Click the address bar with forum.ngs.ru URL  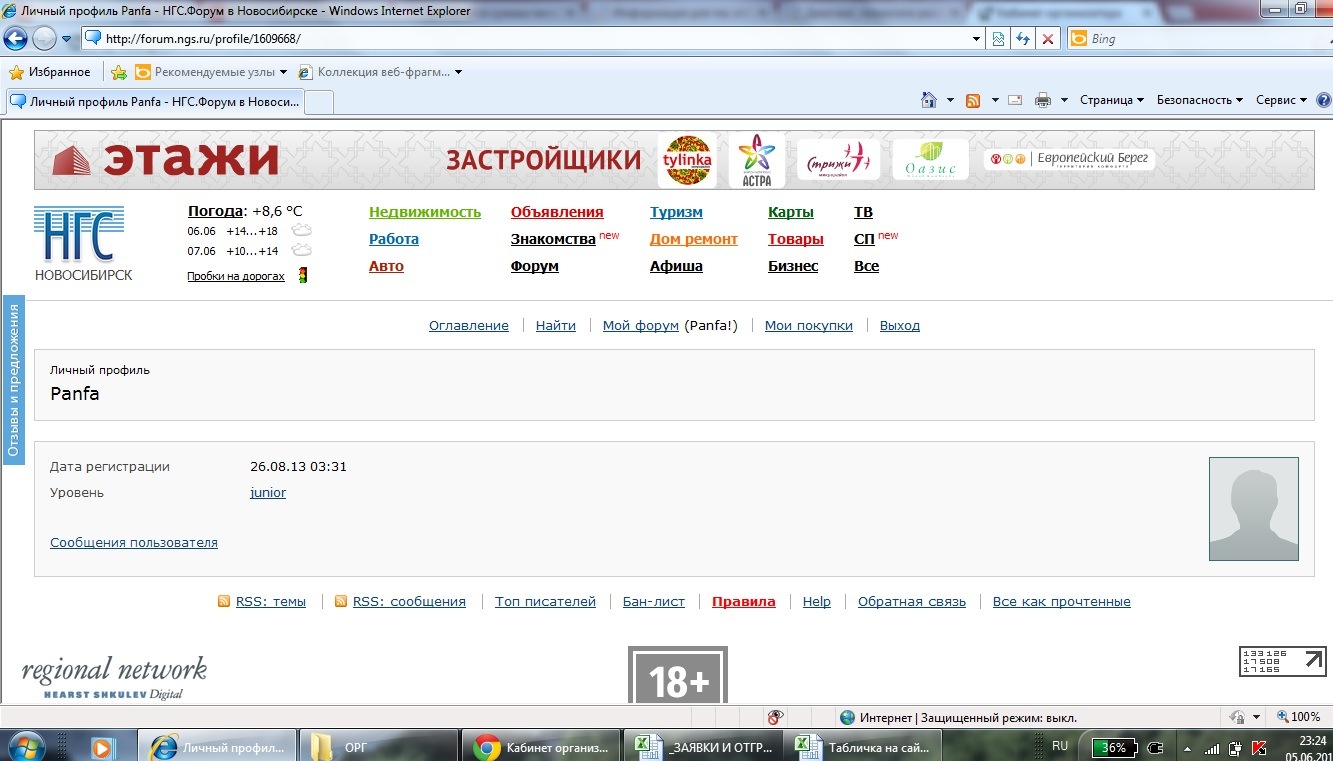click(526, 39)
